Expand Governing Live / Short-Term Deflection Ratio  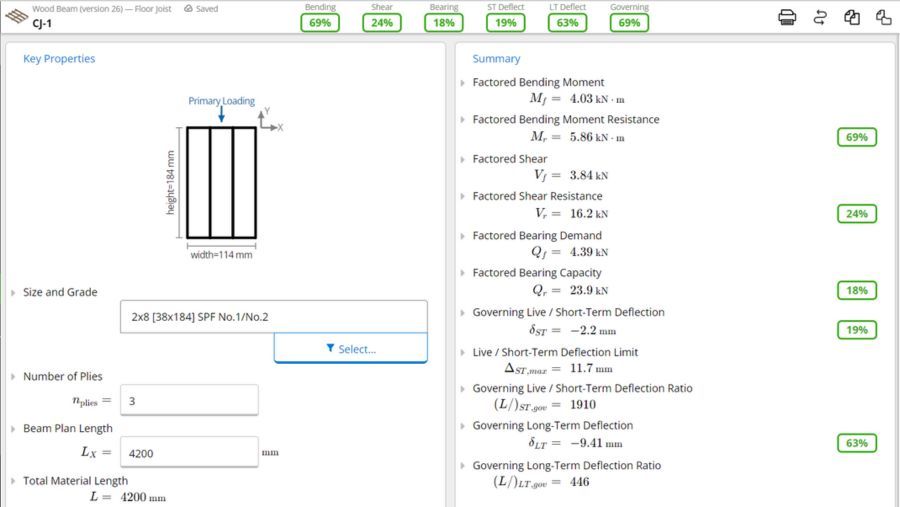click(x=463, y=389)
